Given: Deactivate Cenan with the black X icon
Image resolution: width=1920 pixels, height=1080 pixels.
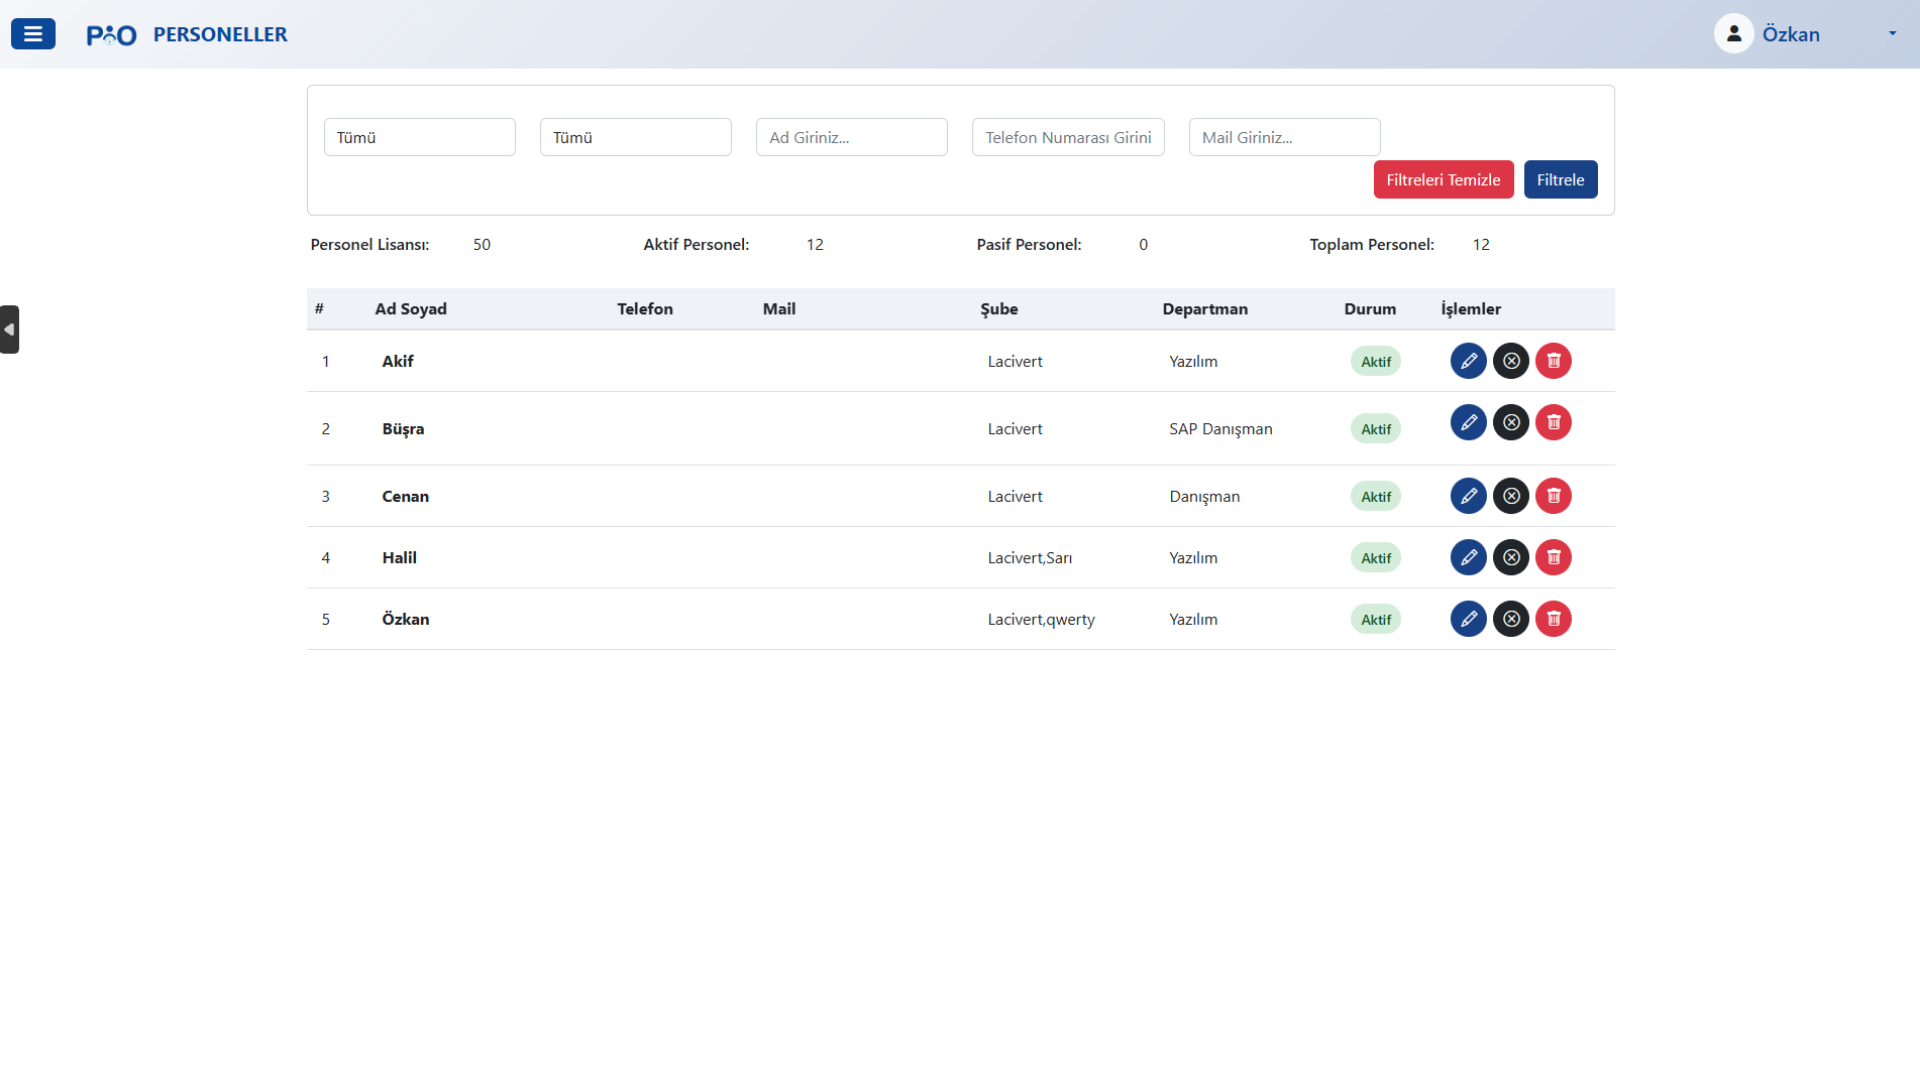Looking at the screenshot, I should (x=1511, y=496).
